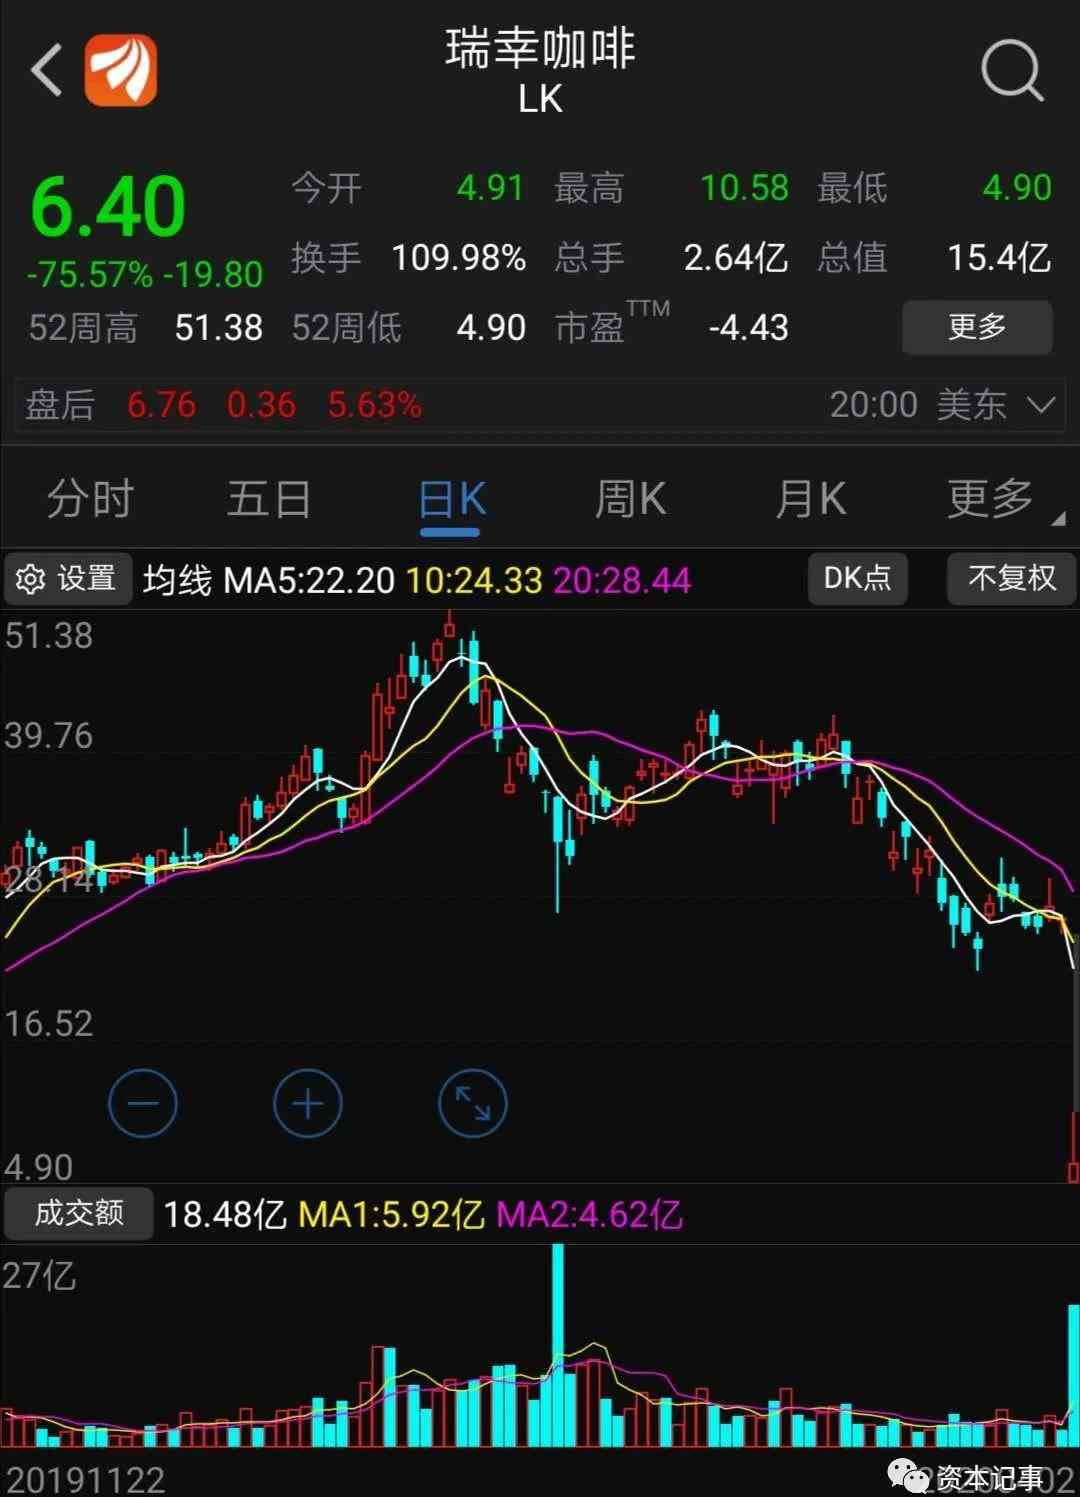Screen dimensions: 1080x1497
Task: Tap the -75.57% change percentage
Action: (x=90, y=275)
